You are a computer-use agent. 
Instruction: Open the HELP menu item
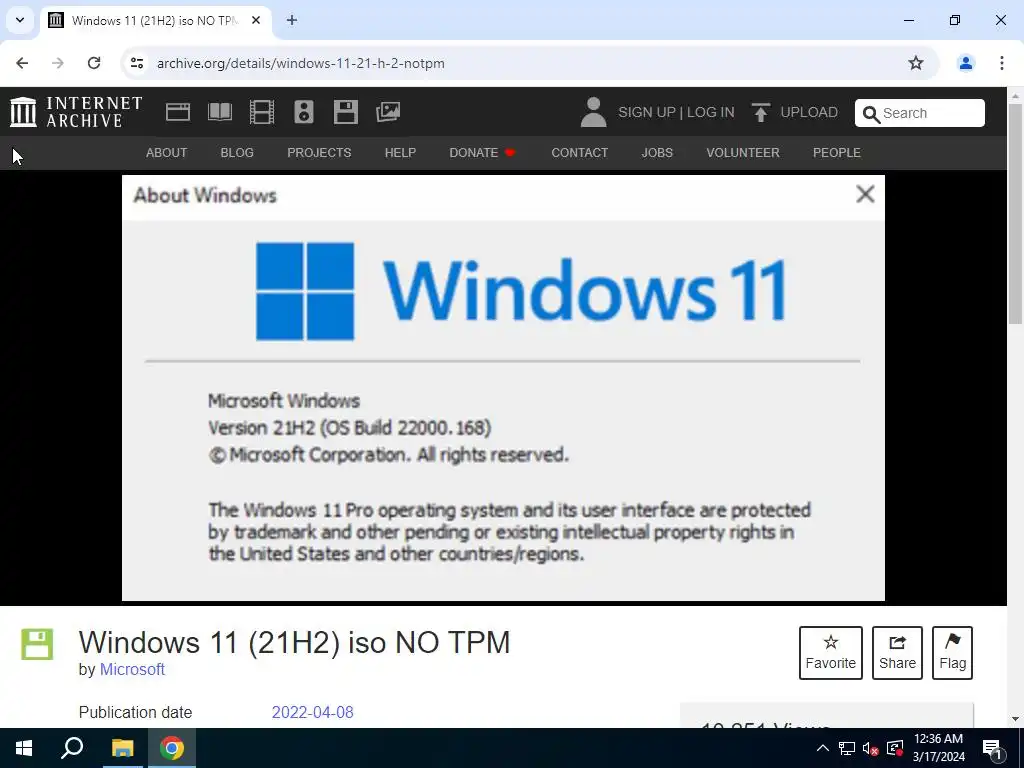click(x=400, y=153)
